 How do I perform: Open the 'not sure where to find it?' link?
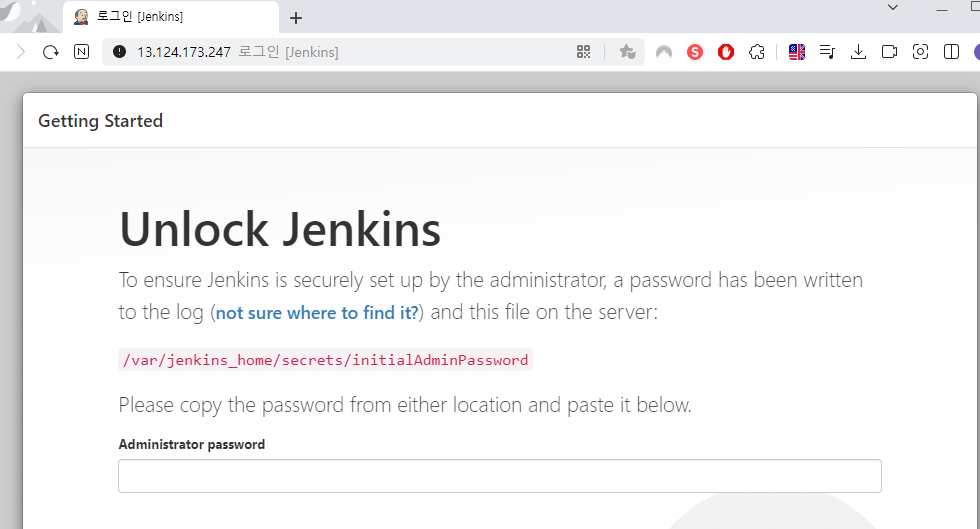tap(317, 312)
